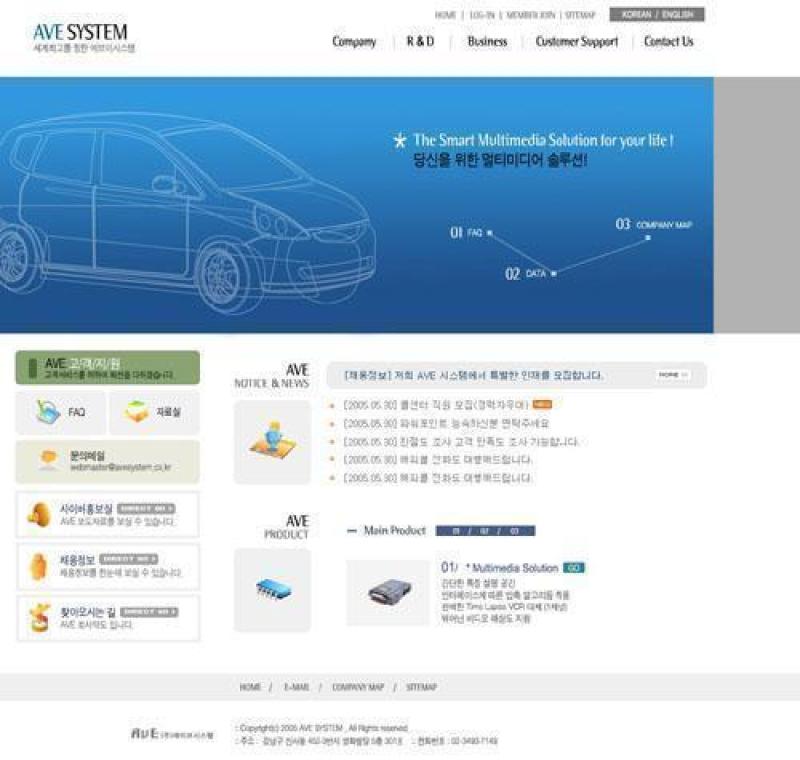Image resolution: width=800 pixels, height=760 pixels.
Task: Click the MEMBER JOIN link at top
Action: point(530,16)
